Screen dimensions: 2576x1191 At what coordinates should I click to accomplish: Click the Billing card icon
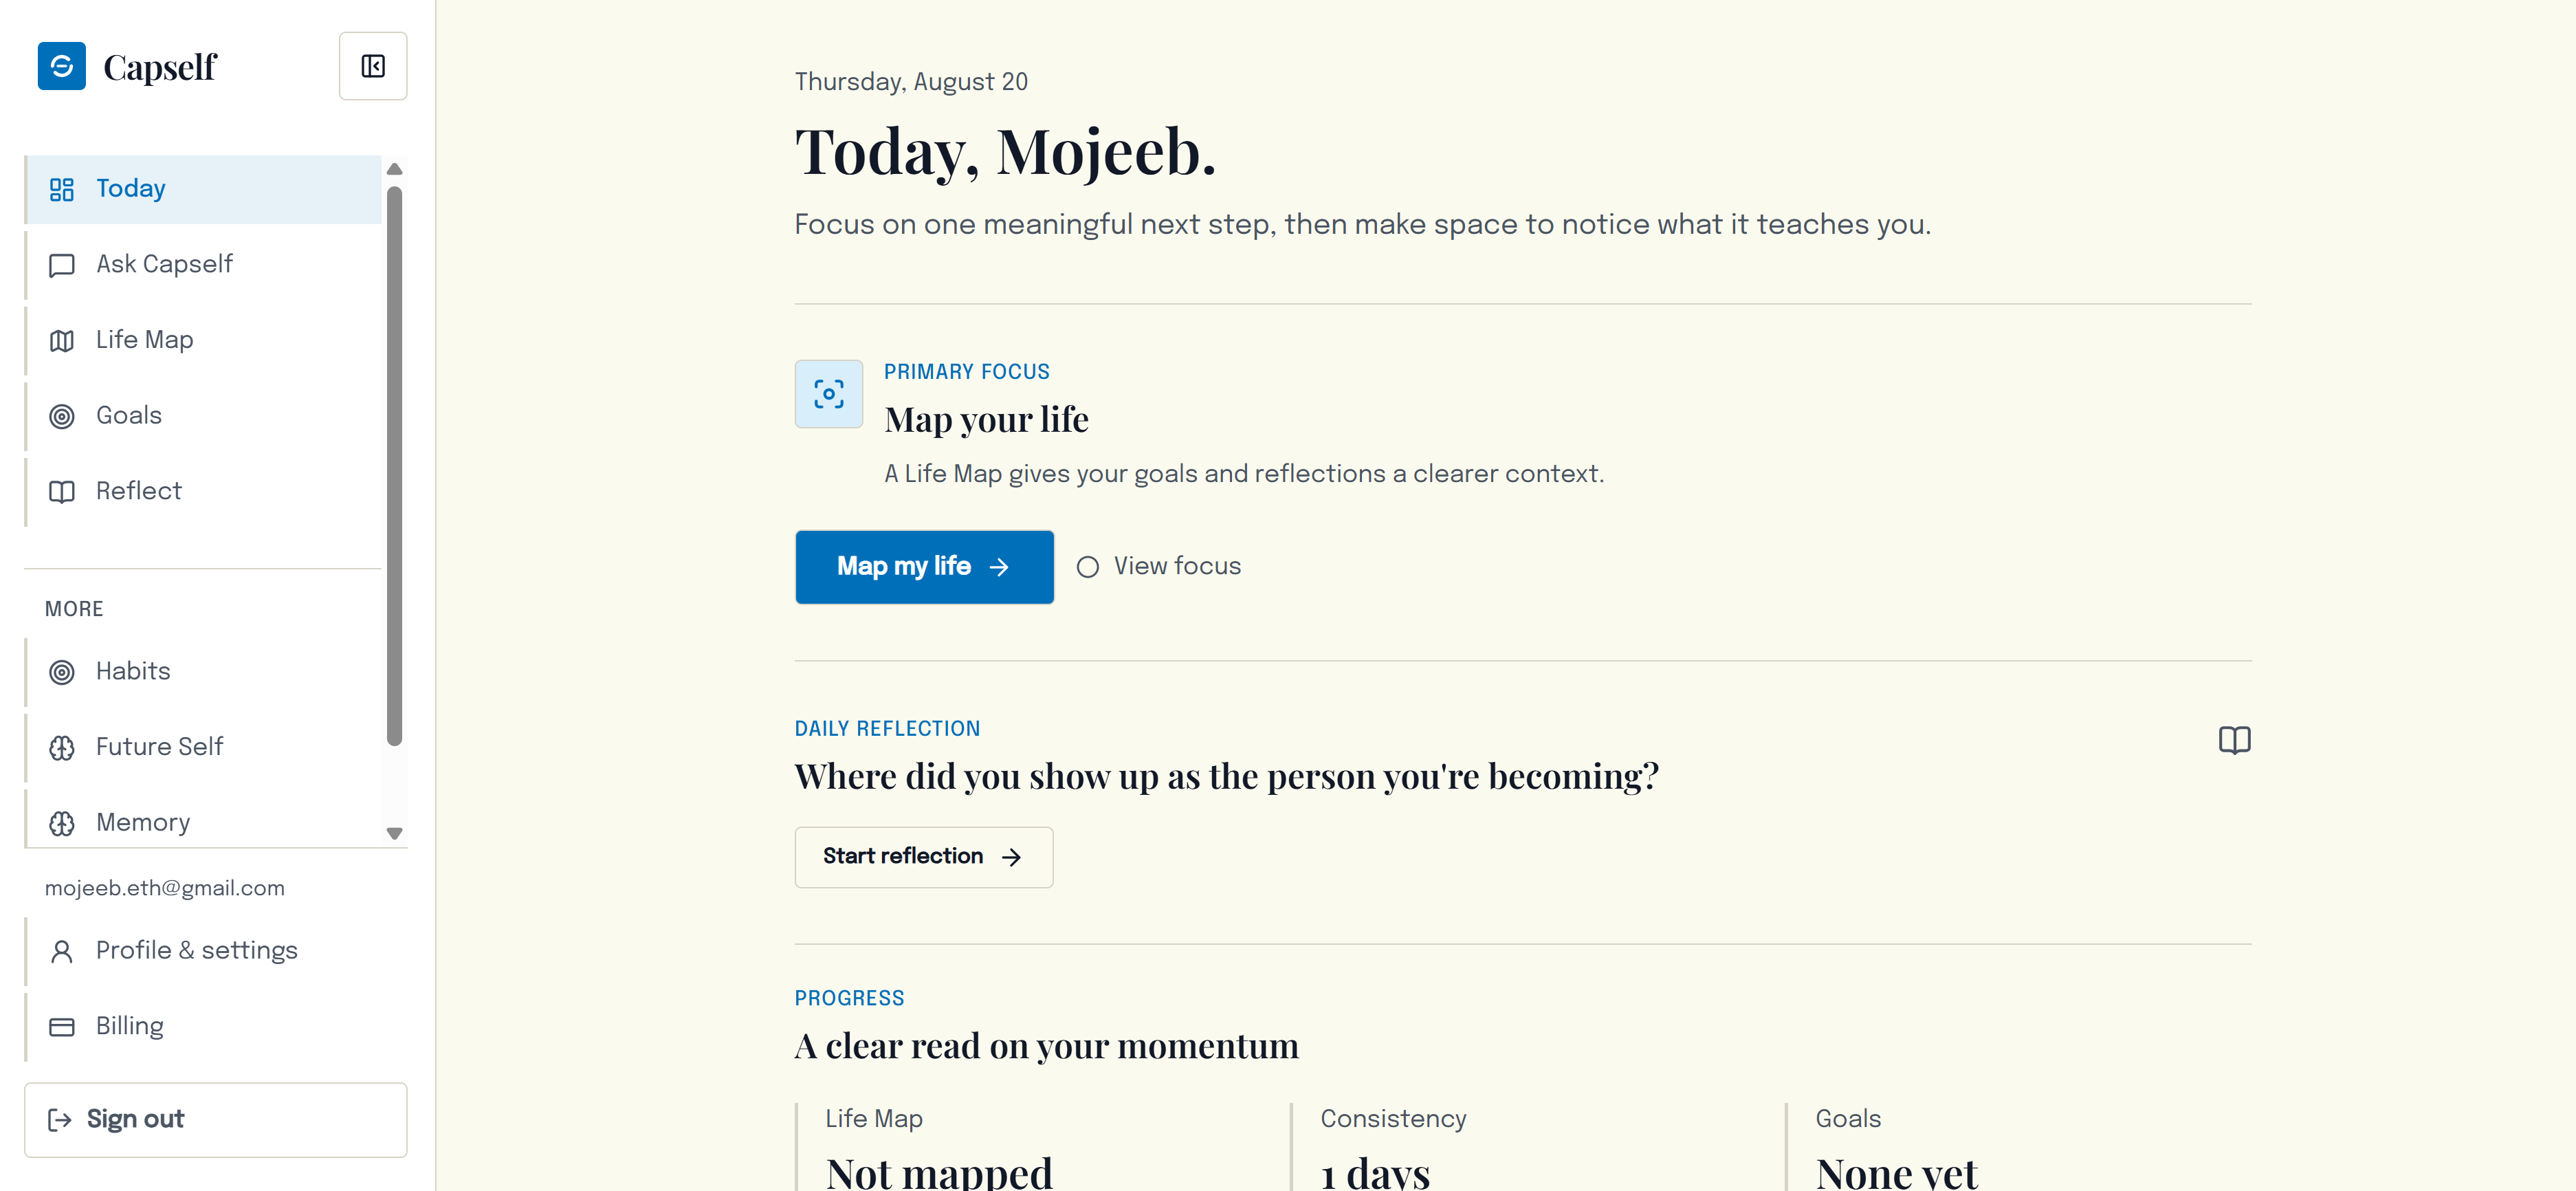tap(62, 1027)
